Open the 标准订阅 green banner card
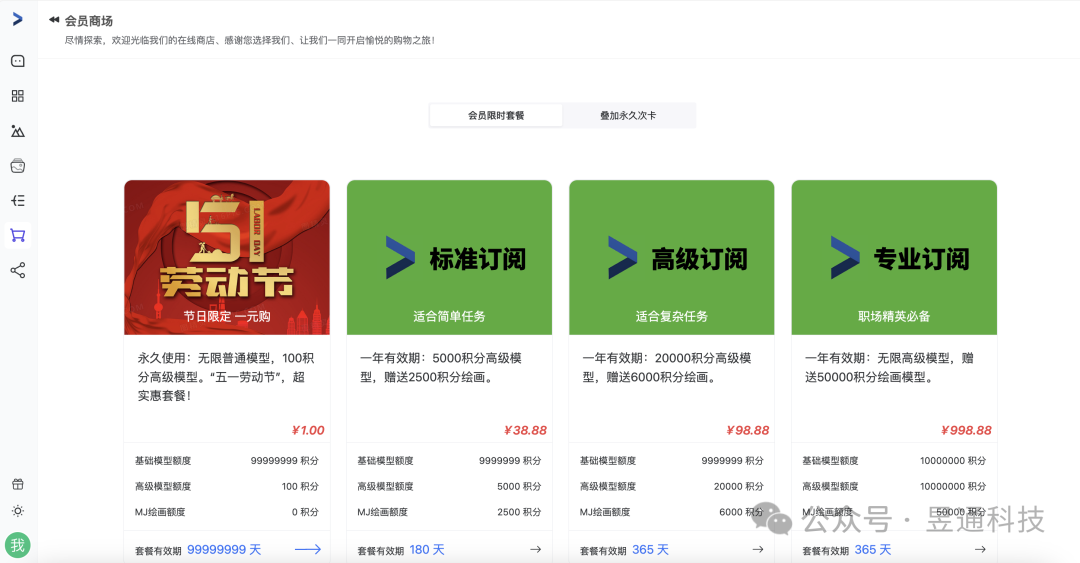1080x563 pixels. tap(449, 258)
